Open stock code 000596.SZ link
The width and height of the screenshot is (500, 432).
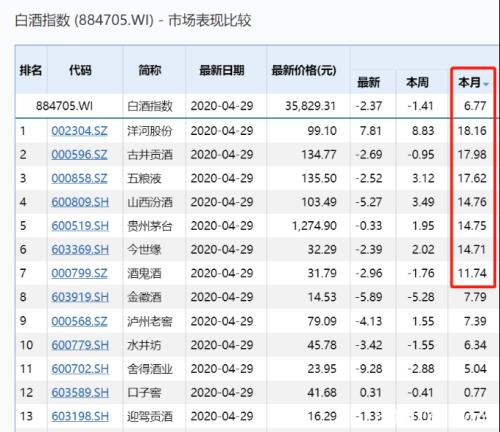click(x=79, y=154)
